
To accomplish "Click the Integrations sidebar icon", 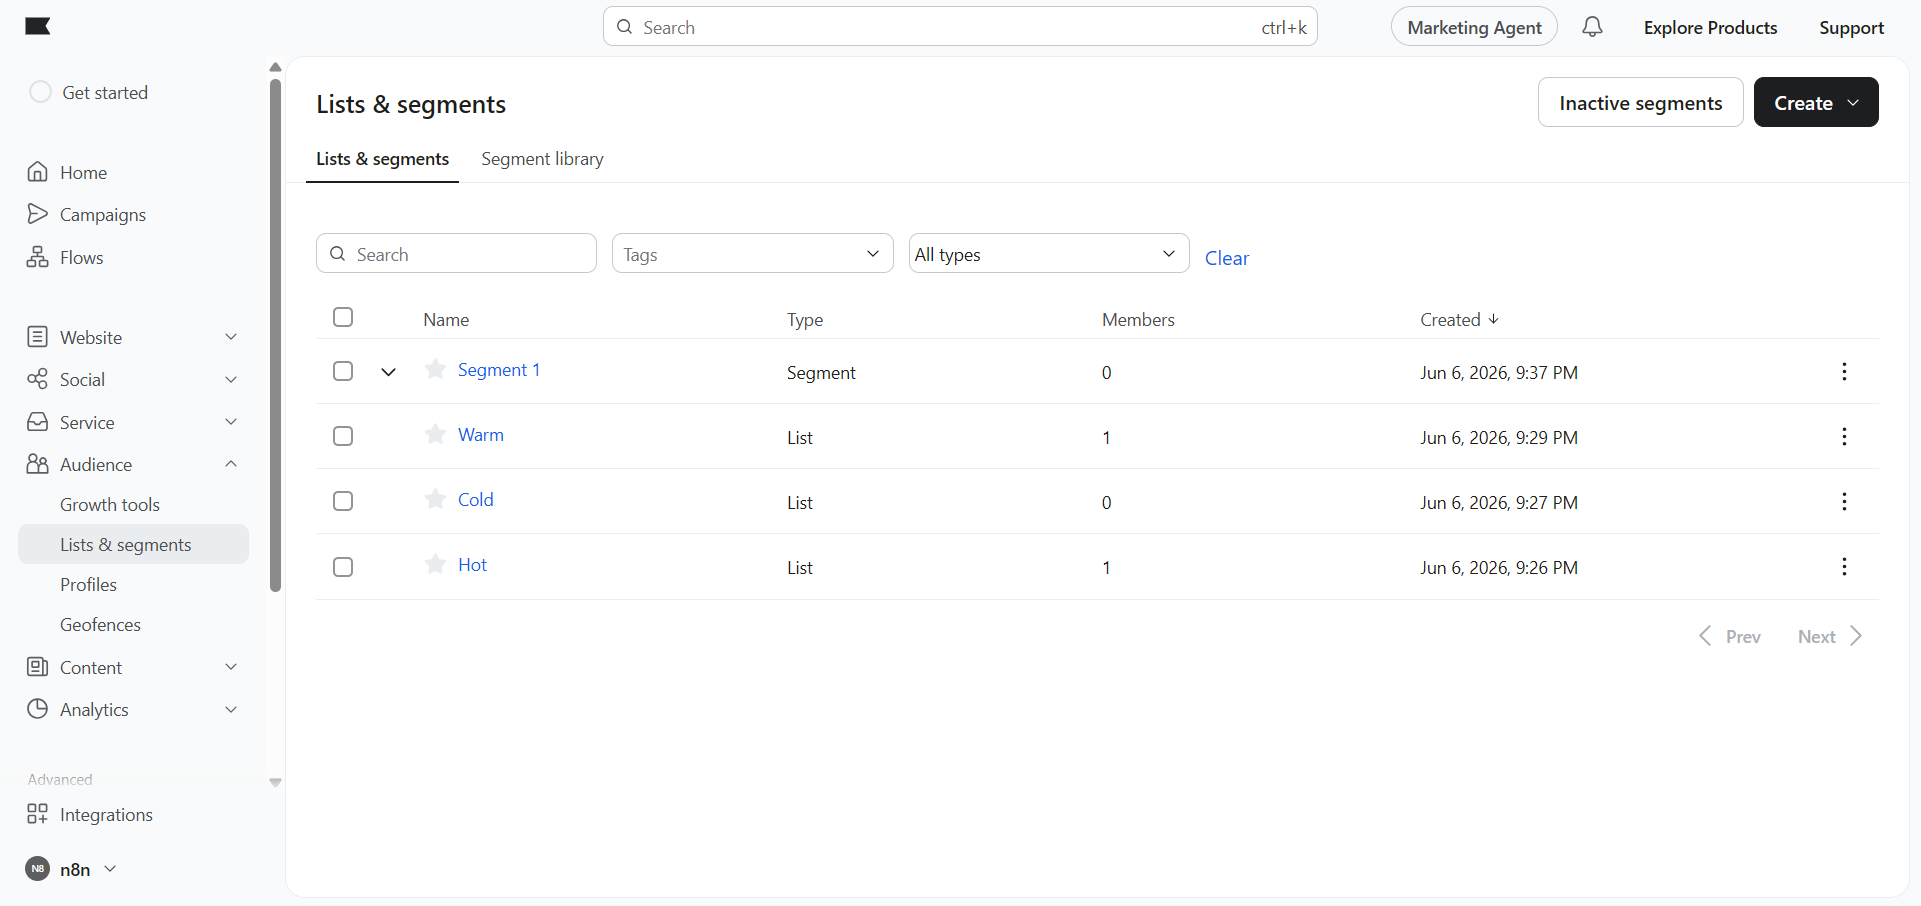I will (x=38, y=814).
